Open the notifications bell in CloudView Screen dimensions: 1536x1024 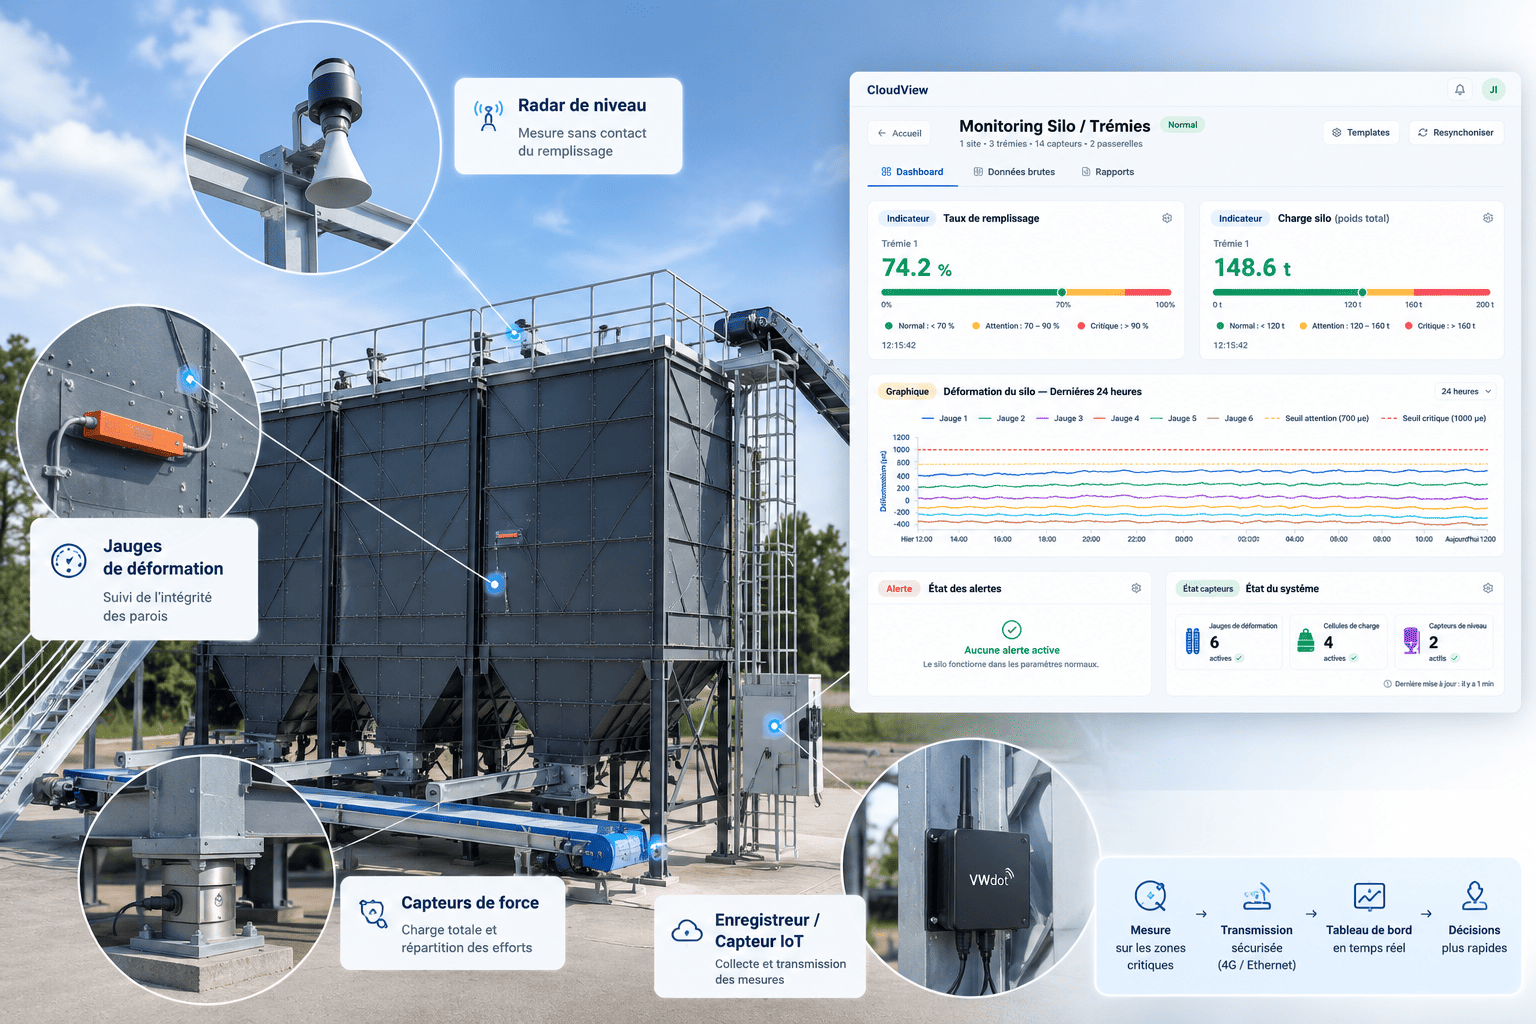point(1460,90)
